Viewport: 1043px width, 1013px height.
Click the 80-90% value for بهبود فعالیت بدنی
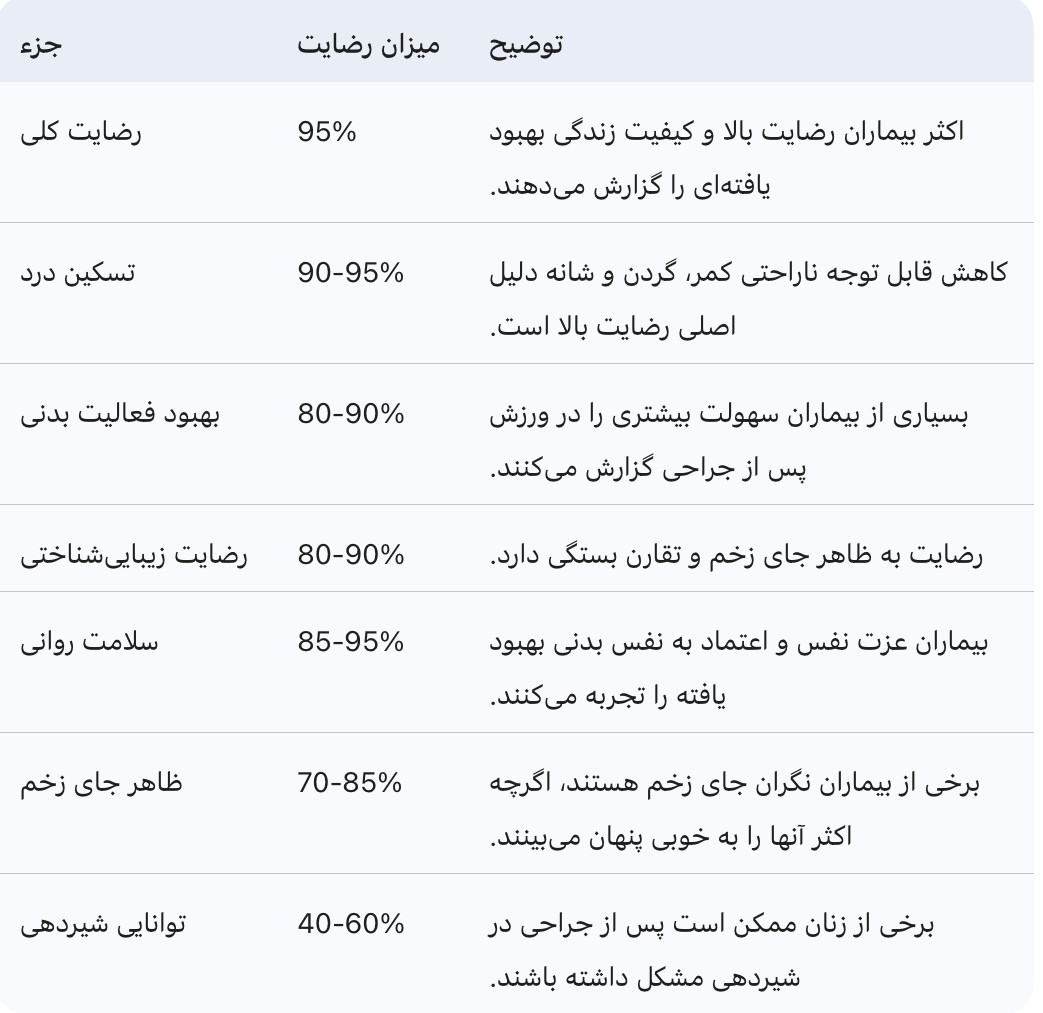coord(351,414)
